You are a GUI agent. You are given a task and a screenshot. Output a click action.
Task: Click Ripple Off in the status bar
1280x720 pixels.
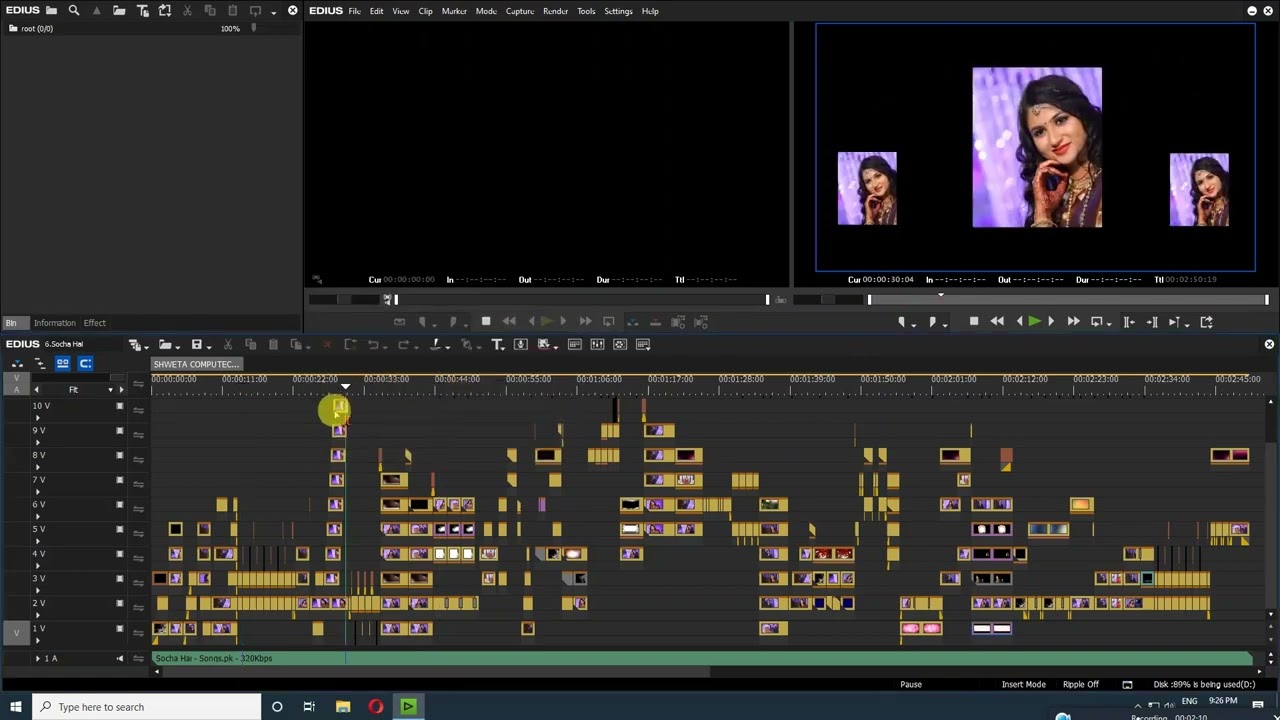pos(1081,685)
